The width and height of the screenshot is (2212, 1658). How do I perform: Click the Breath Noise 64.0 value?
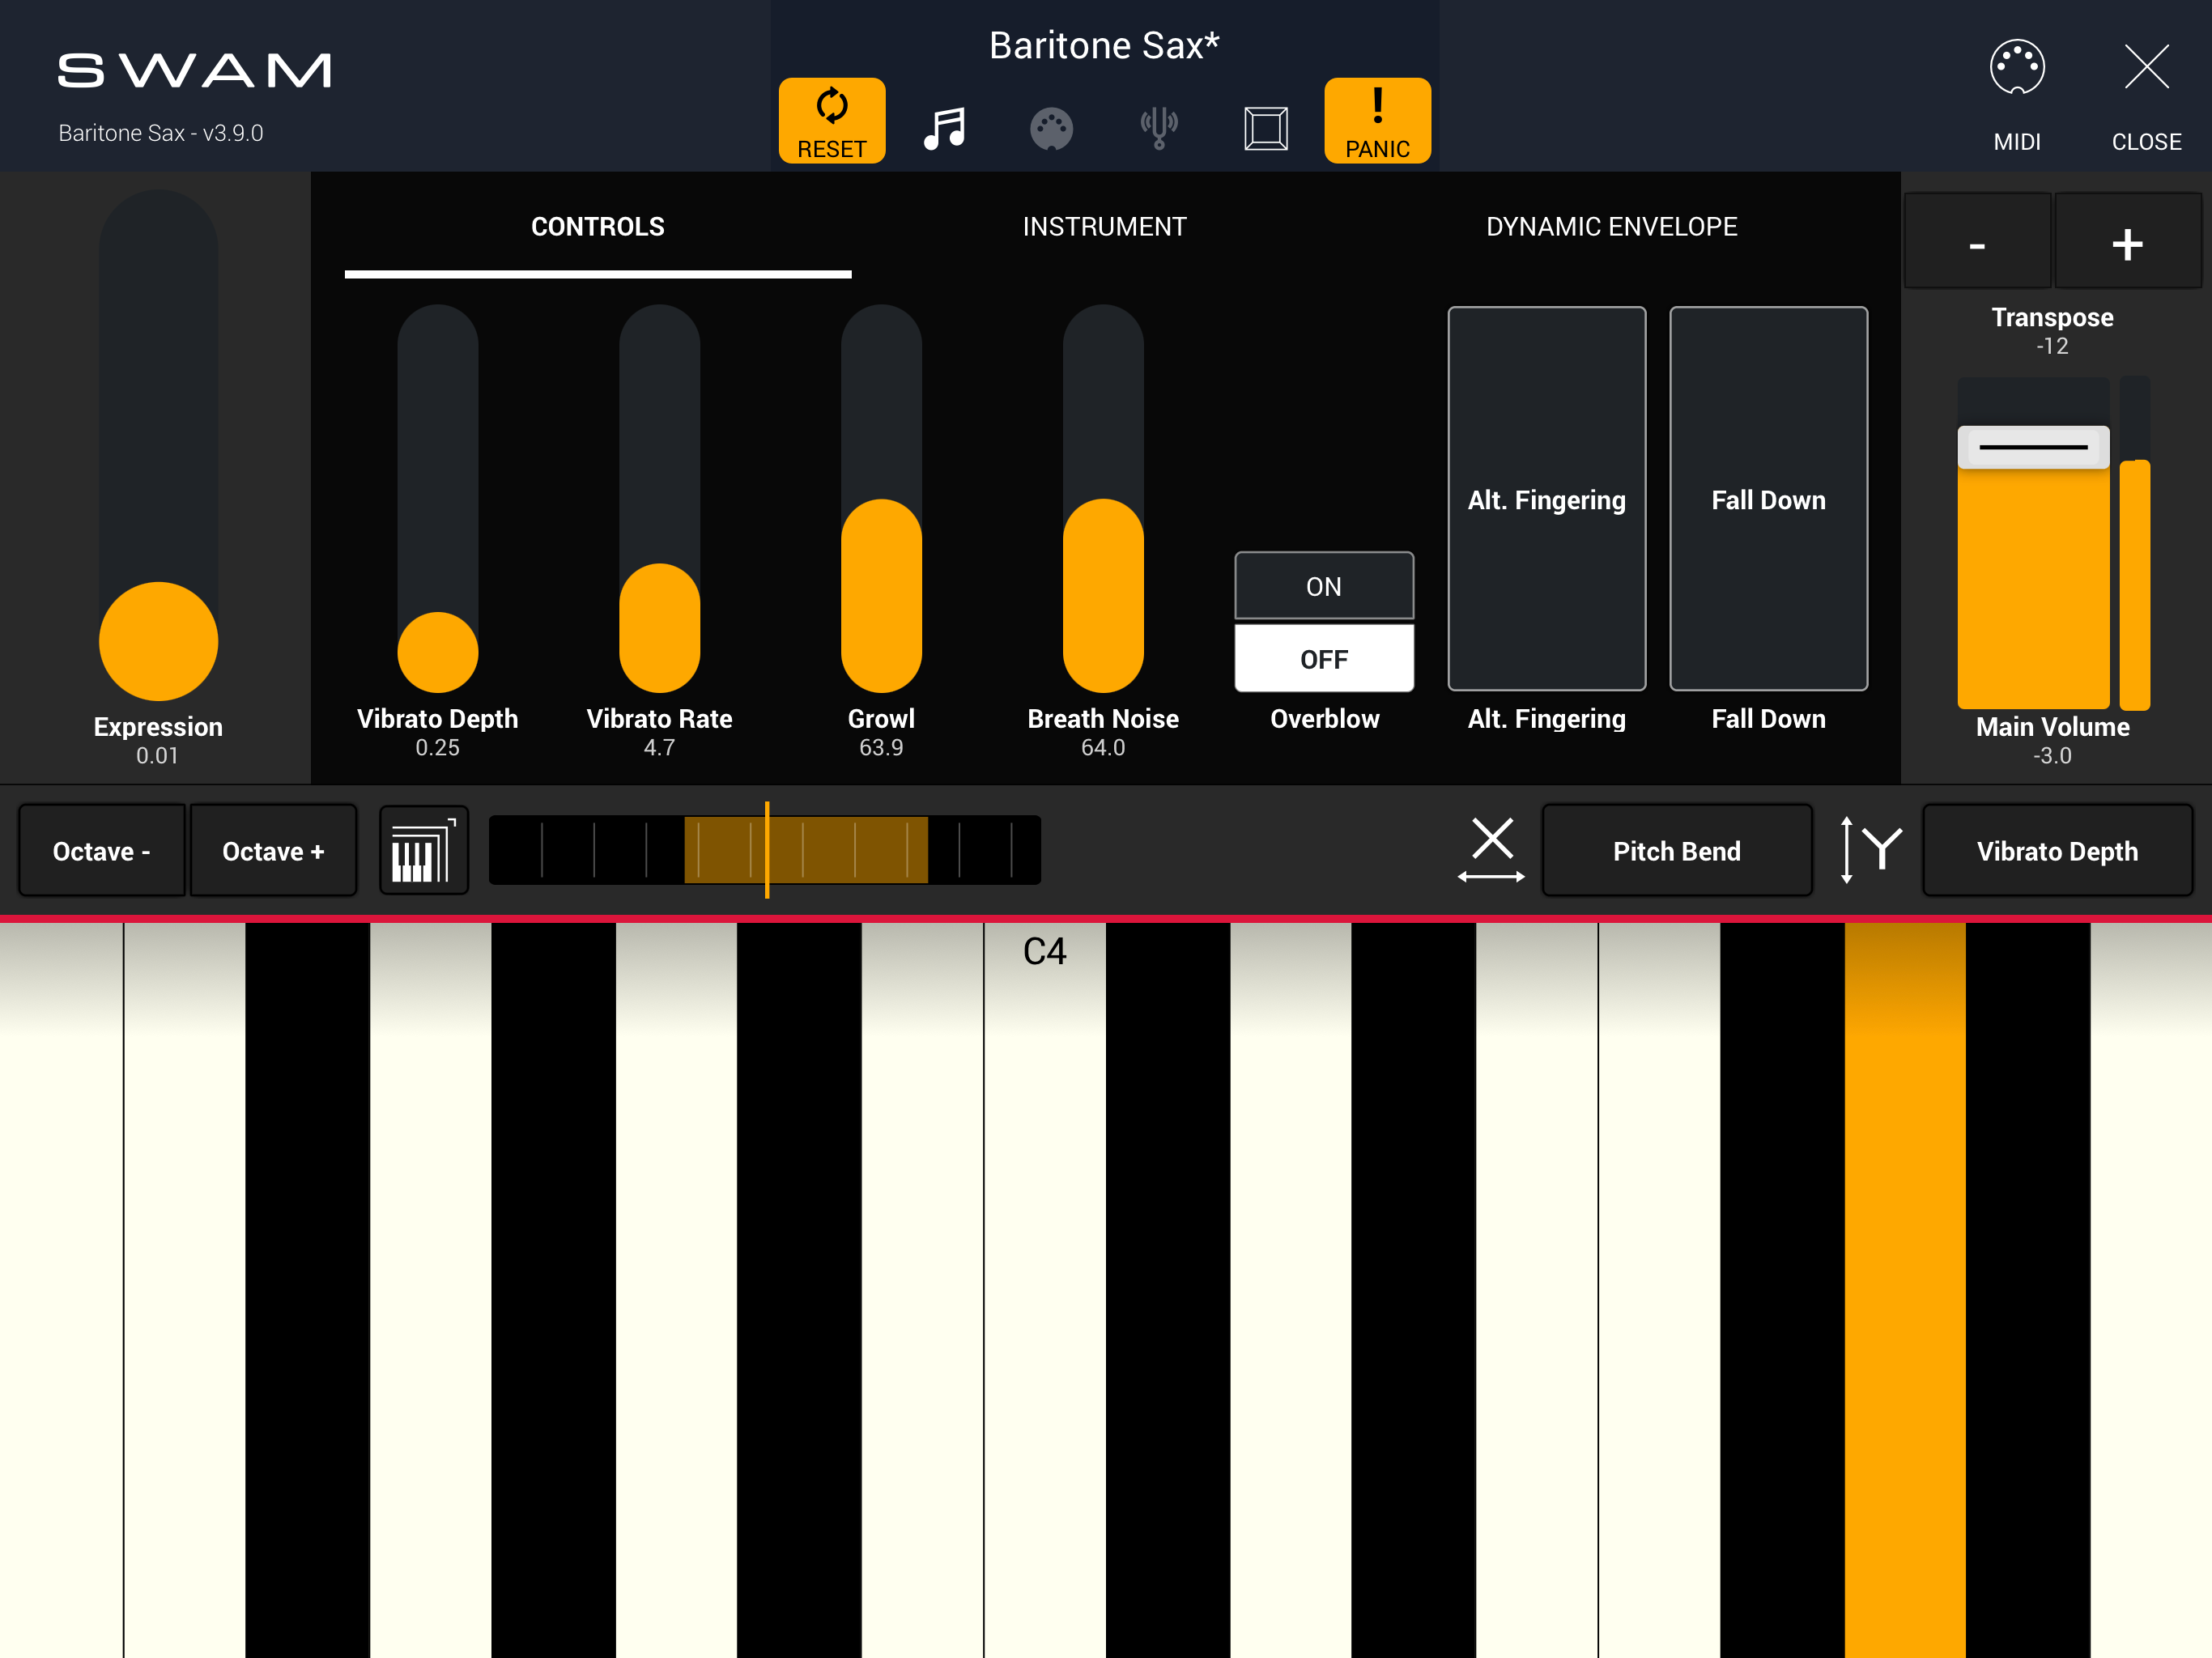1103,747
